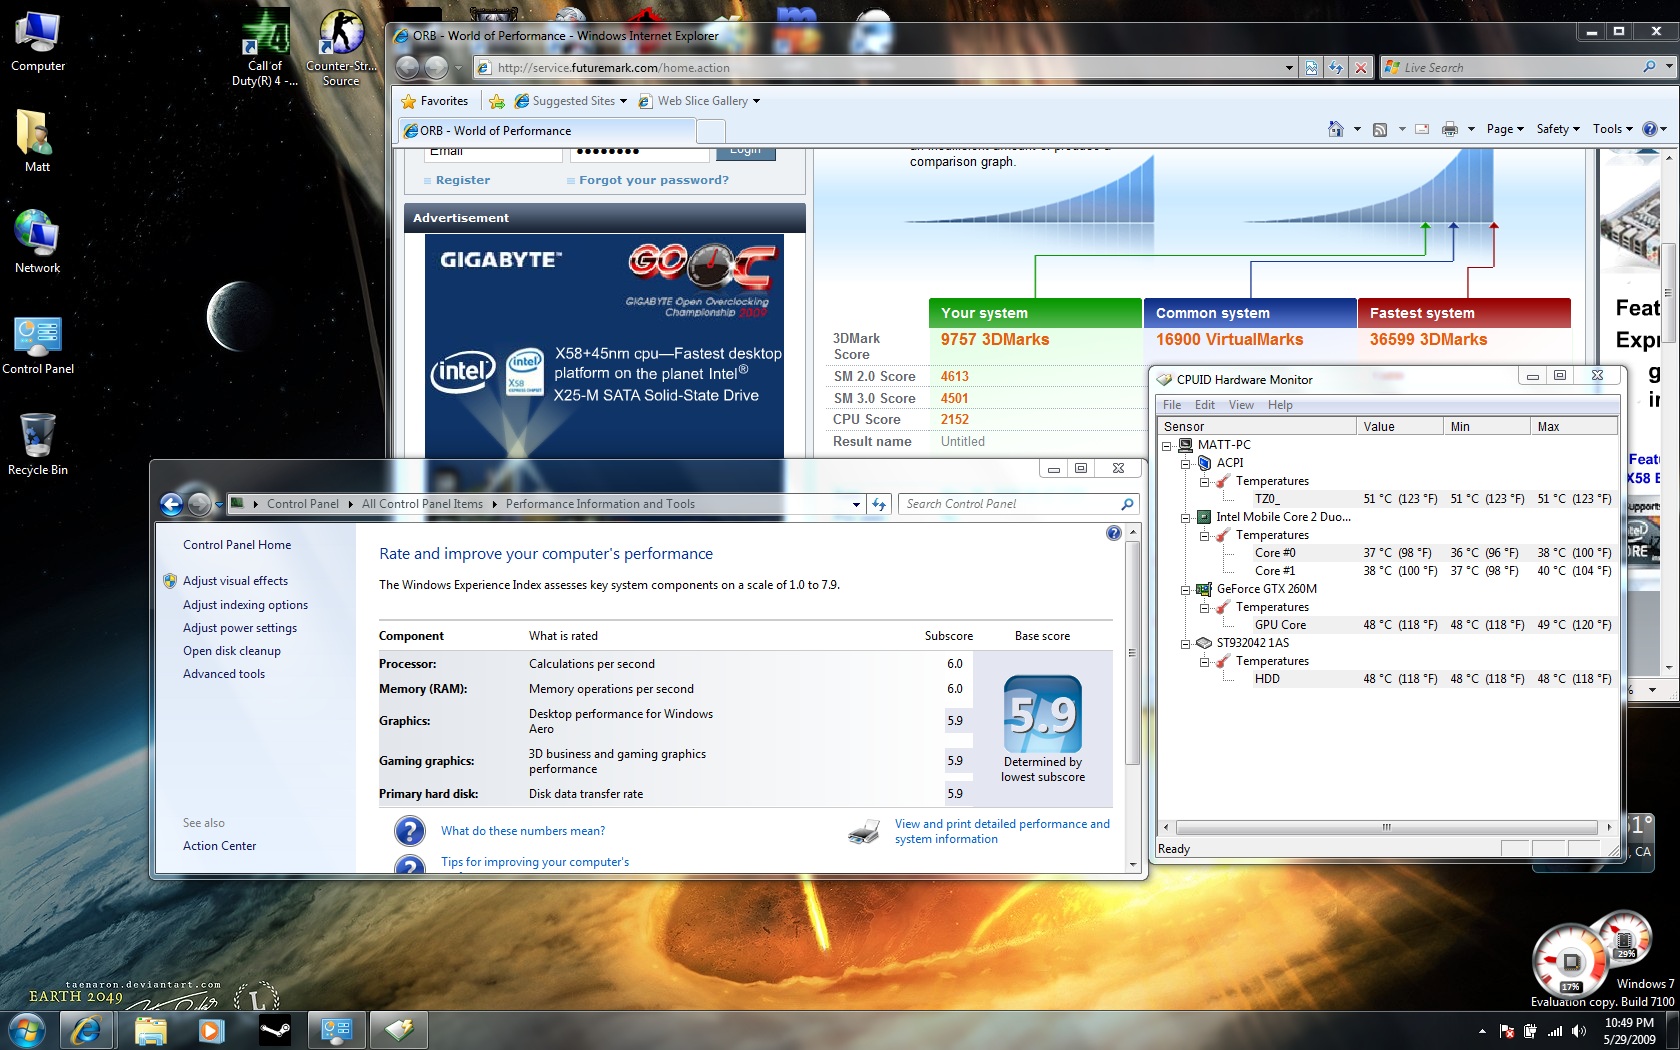Click the Register link on the Futuremark page
The image size is (1680, 1050).
click(x=463, y=180)
